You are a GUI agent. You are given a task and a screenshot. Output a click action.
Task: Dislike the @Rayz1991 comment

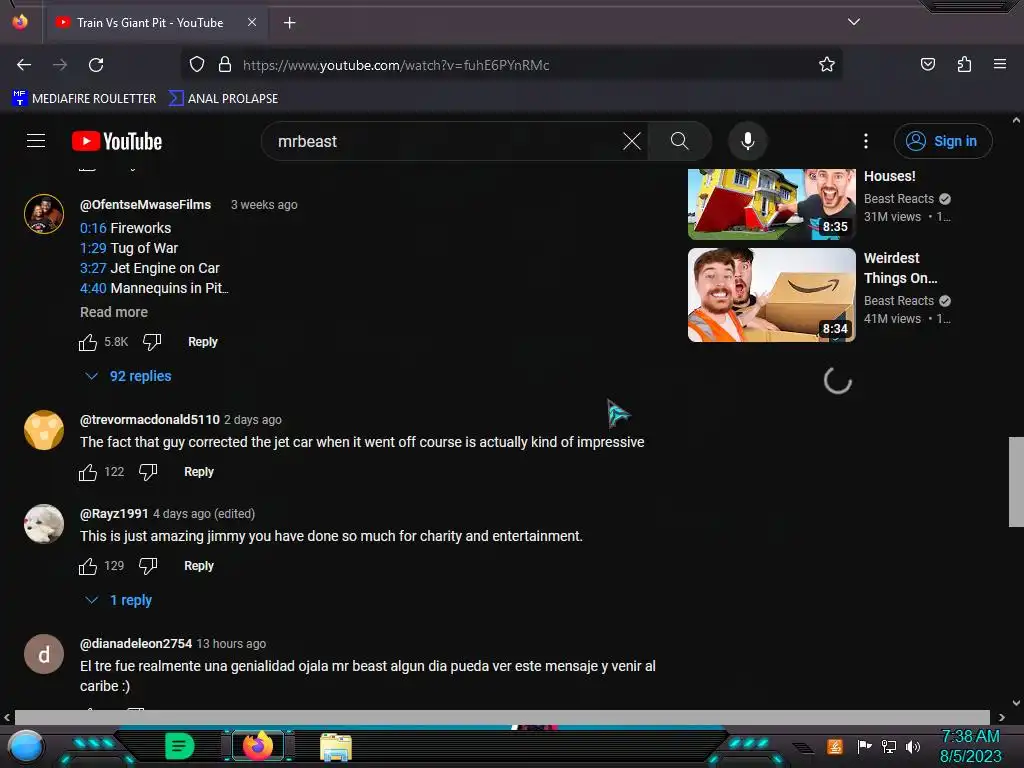pyautogui.click(x=148, y=566)
